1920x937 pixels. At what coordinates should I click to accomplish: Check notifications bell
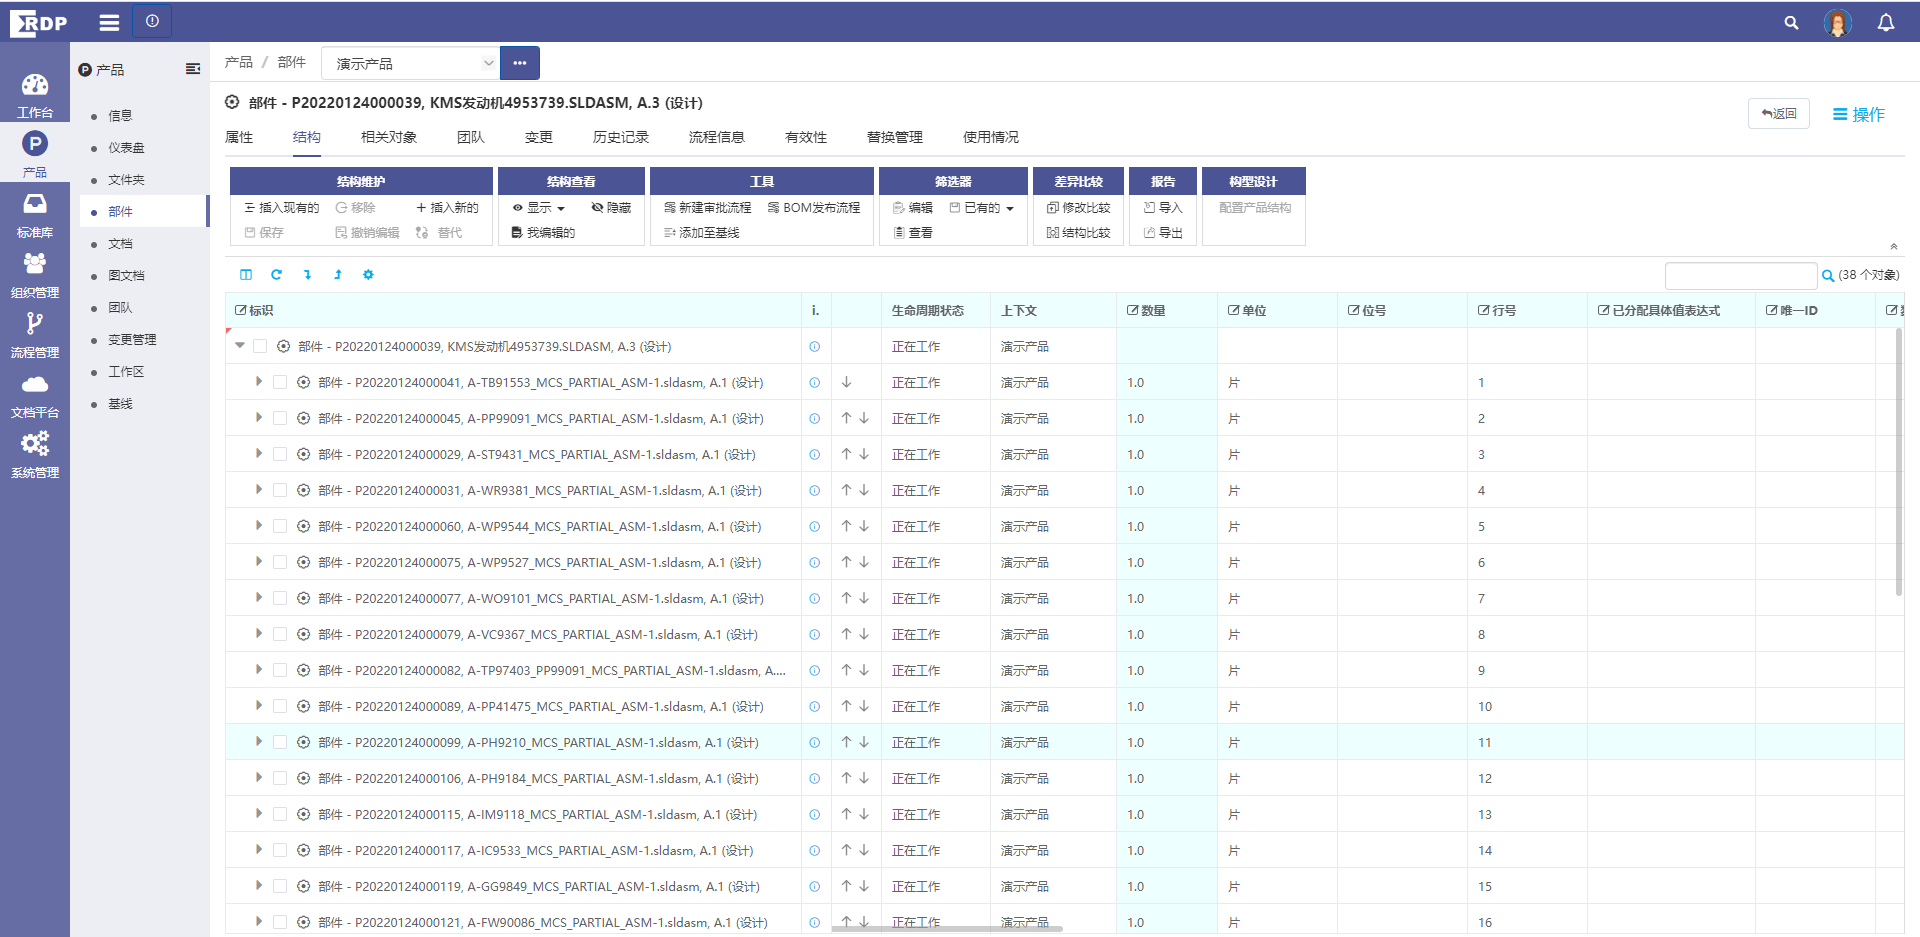point(1886,22)
